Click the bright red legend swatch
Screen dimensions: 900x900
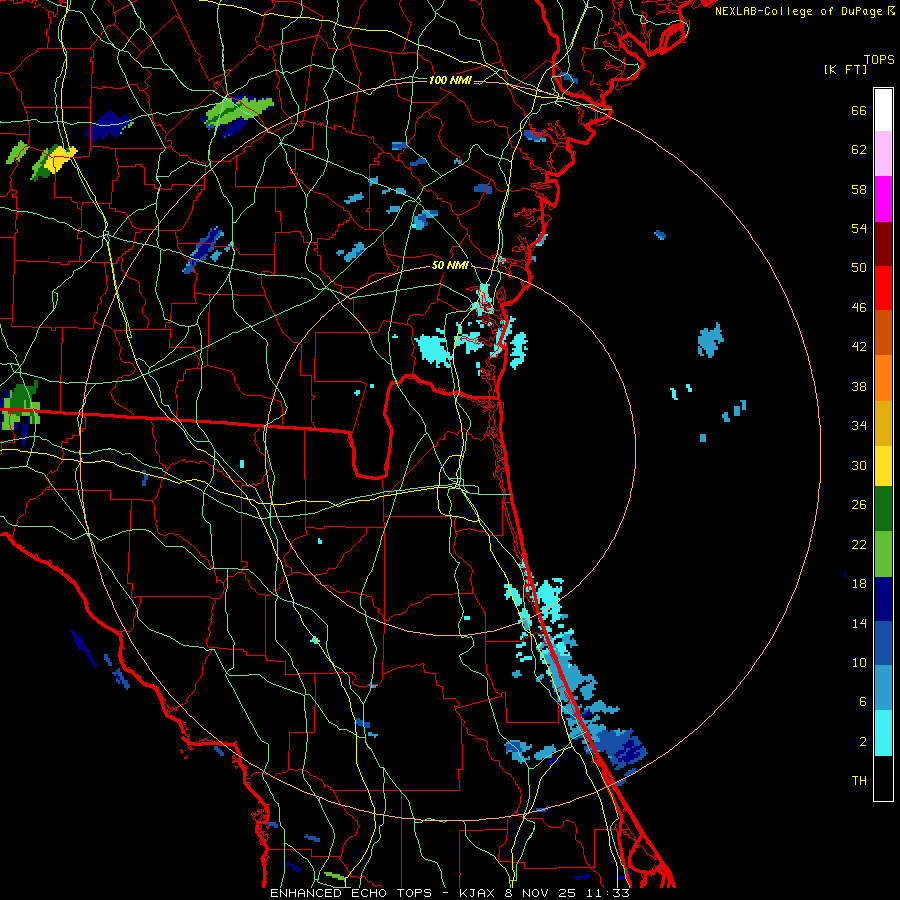pos(883,288)
